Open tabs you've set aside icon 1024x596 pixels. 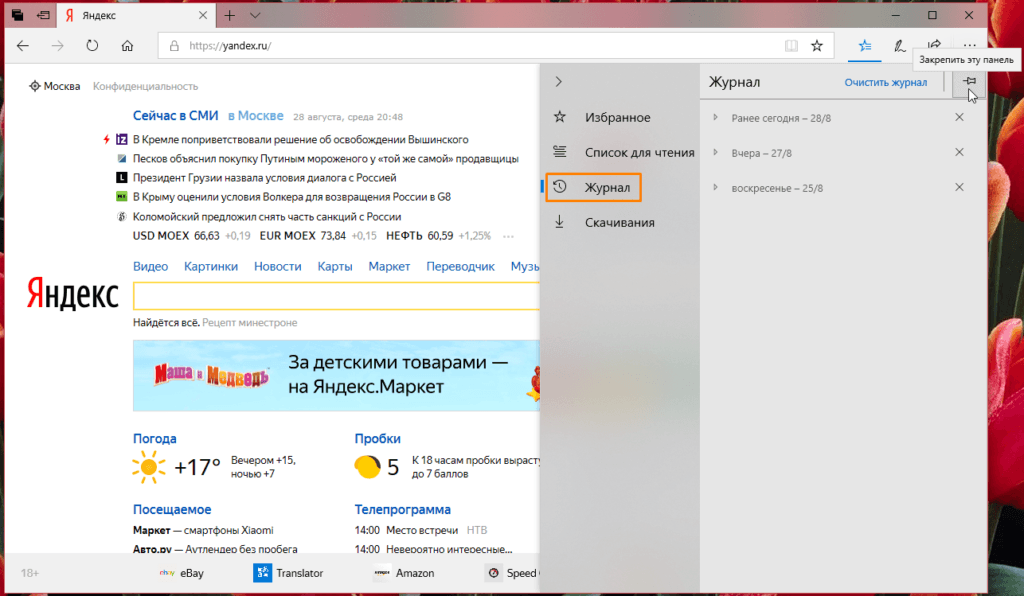click(18, 15)
